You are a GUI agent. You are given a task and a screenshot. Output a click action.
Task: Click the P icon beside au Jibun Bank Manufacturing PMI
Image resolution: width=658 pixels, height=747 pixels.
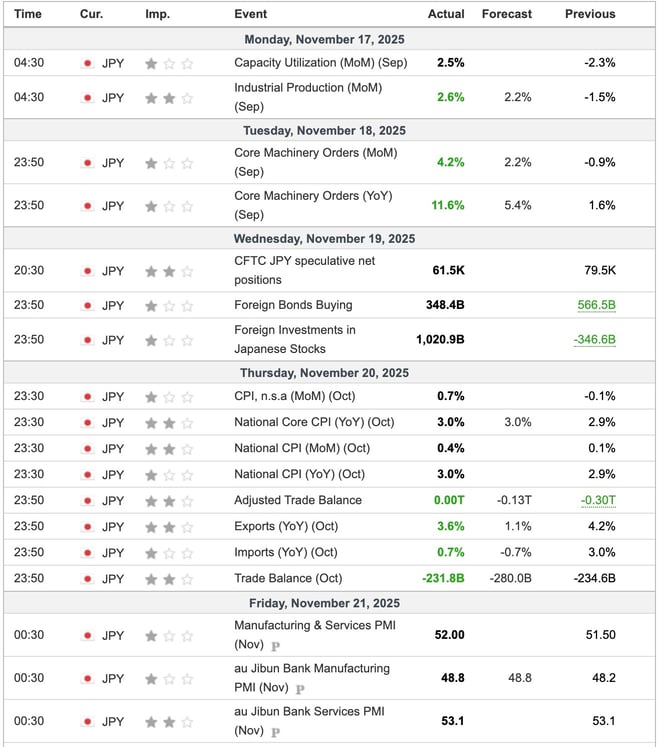[300, 689]
